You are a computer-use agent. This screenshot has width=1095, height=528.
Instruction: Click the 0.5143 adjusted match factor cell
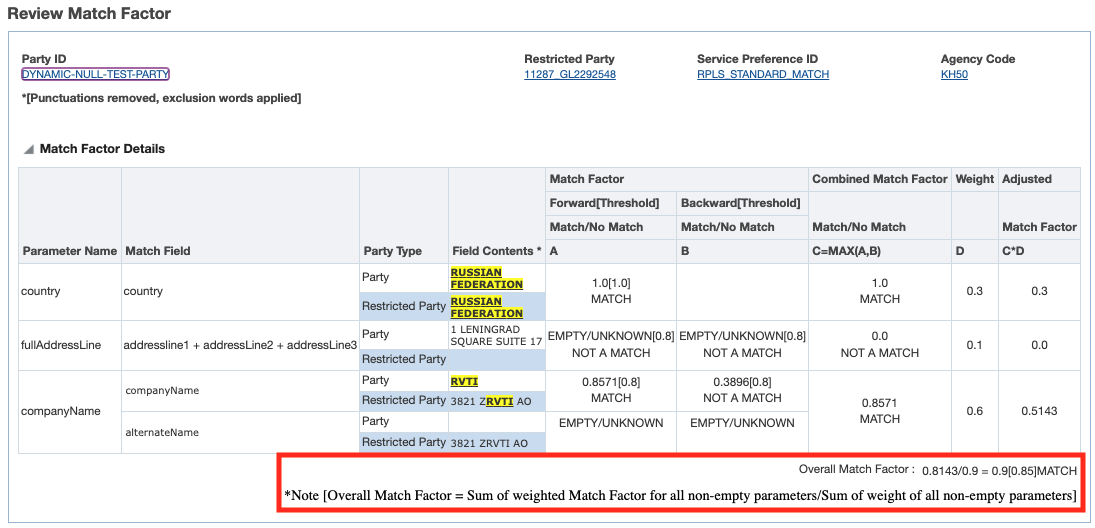click(x=1040, y=411)
